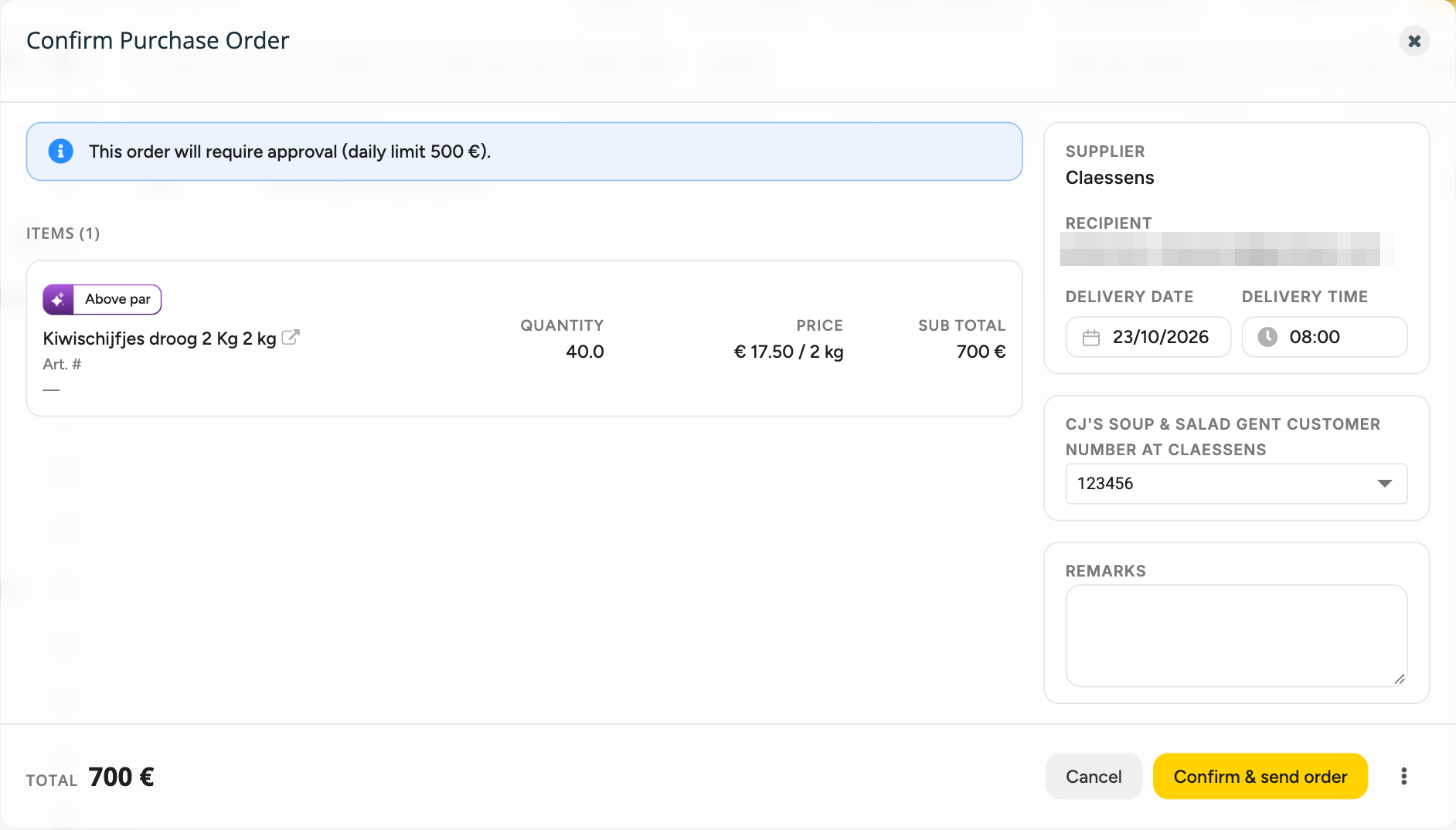1456x830 pixels.
Task: Confirm & send order
Action: 1260,776
